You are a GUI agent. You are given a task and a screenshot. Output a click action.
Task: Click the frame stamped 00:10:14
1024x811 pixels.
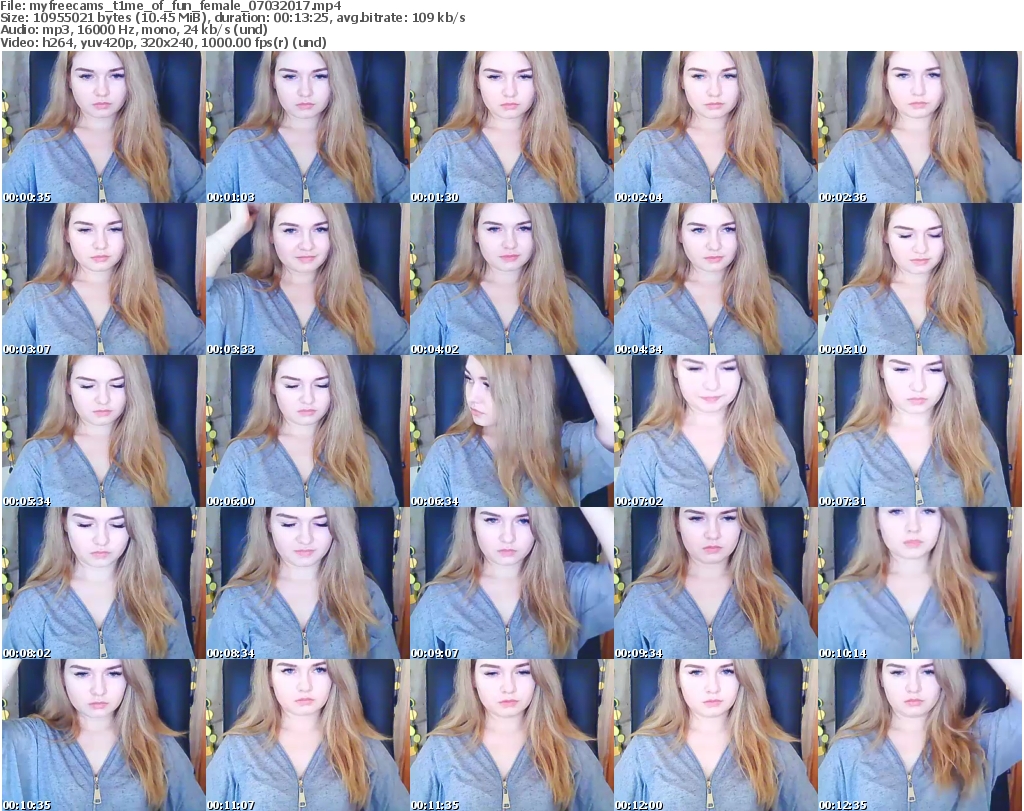(x=920, y=583)
